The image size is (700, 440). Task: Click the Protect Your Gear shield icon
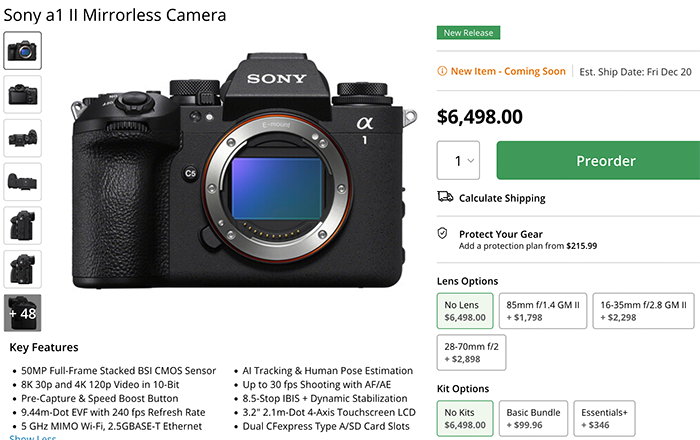[x=443, y=233]
